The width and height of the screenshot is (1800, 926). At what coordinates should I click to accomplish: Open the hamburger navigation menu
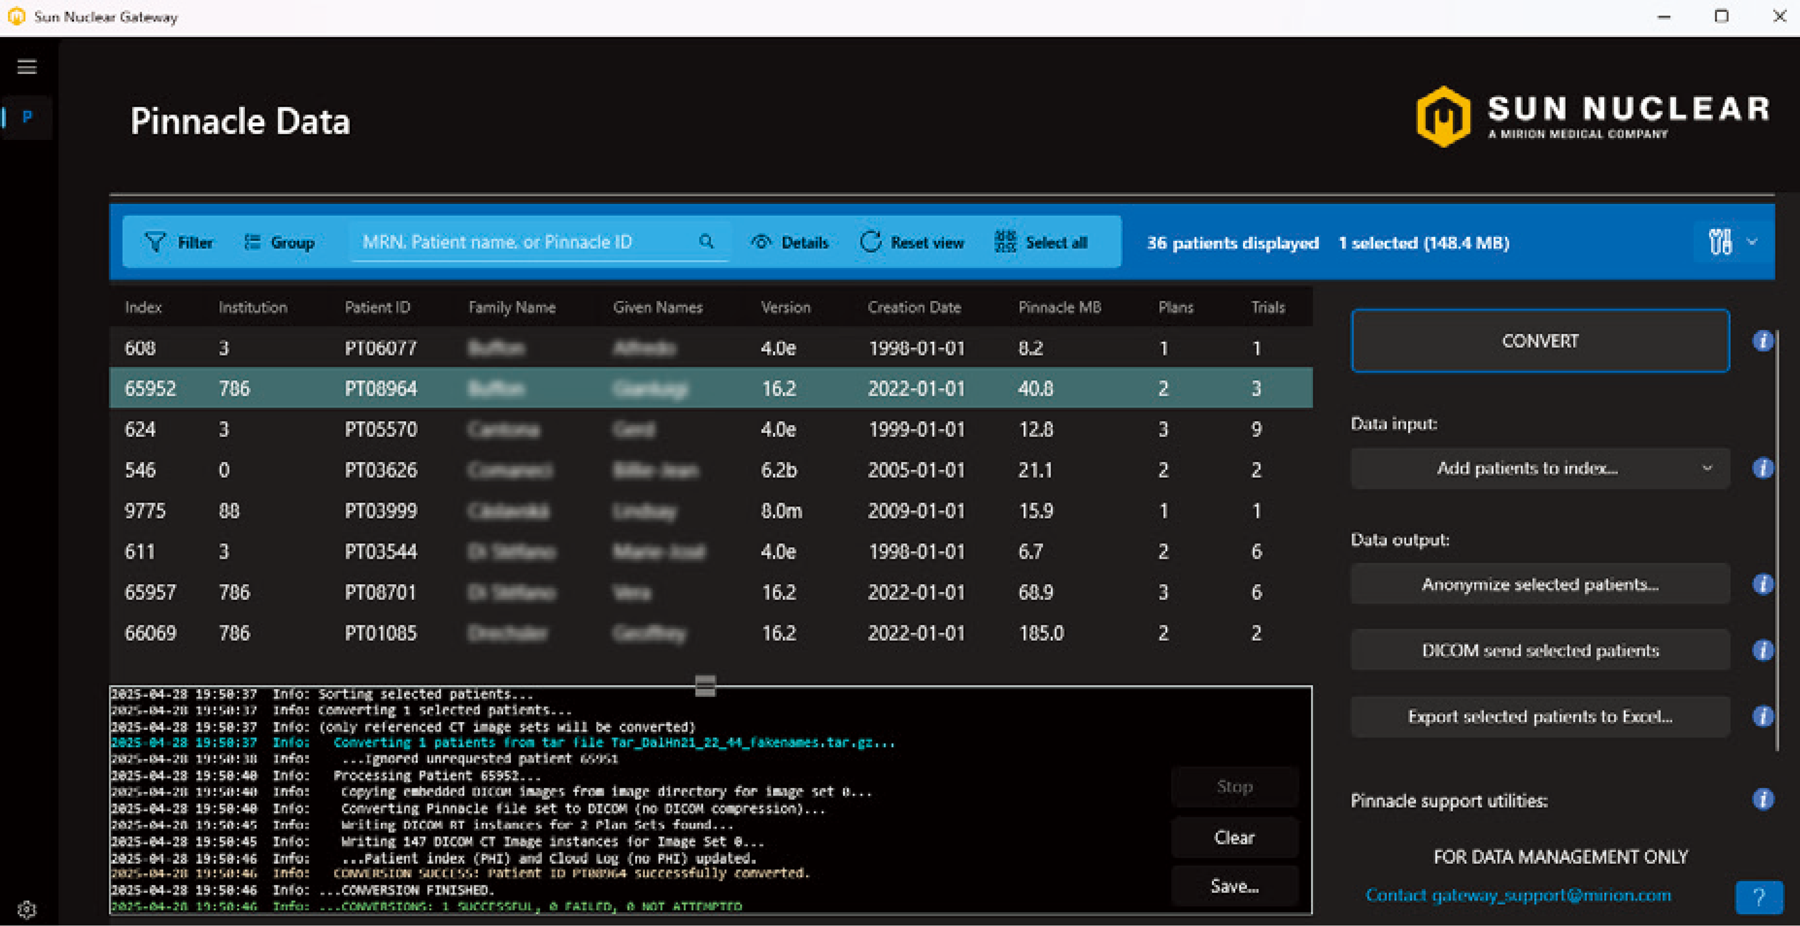(x=27, y=67)
